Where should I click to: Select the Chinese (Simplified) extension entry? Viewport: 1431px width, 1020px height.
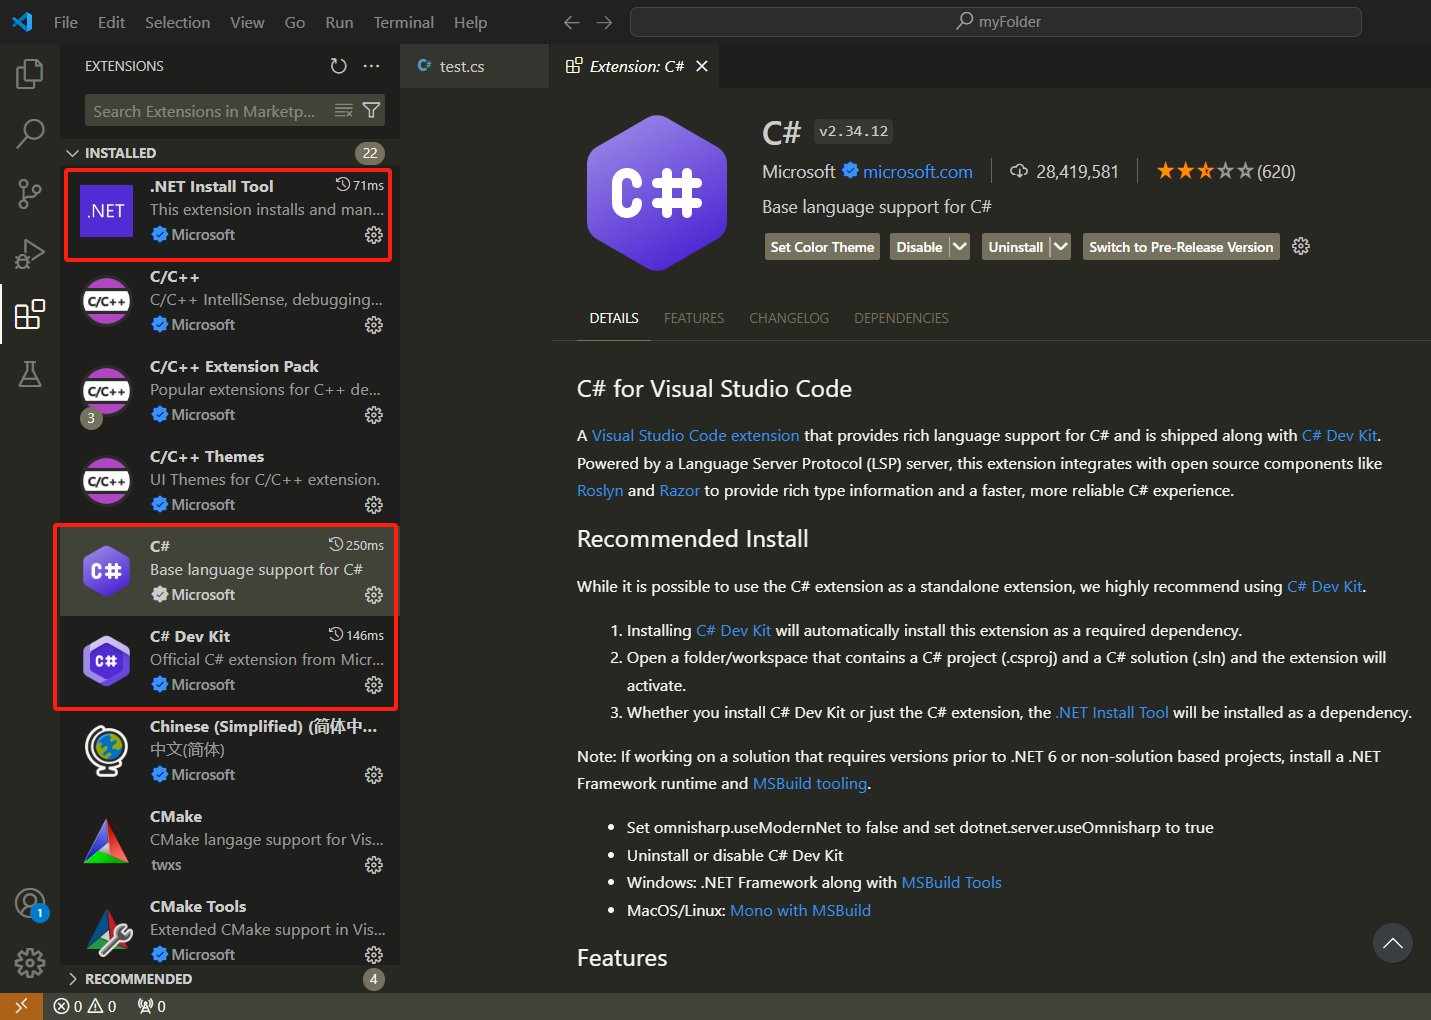[229, 750]
